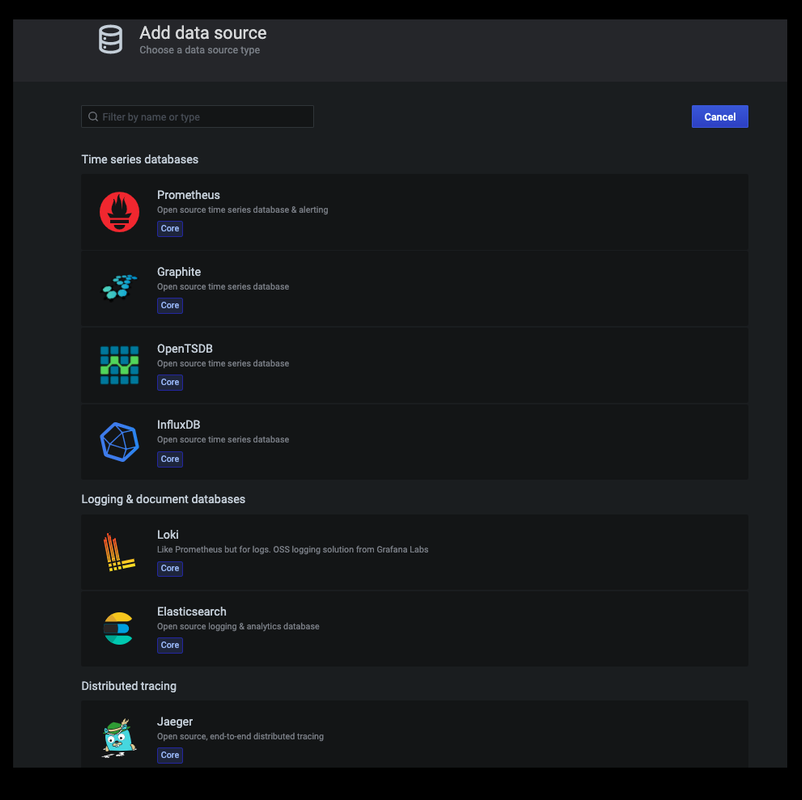Select the Prometheus data source title
The width and height of the screenshot is (802, 800).
(188, 195)
